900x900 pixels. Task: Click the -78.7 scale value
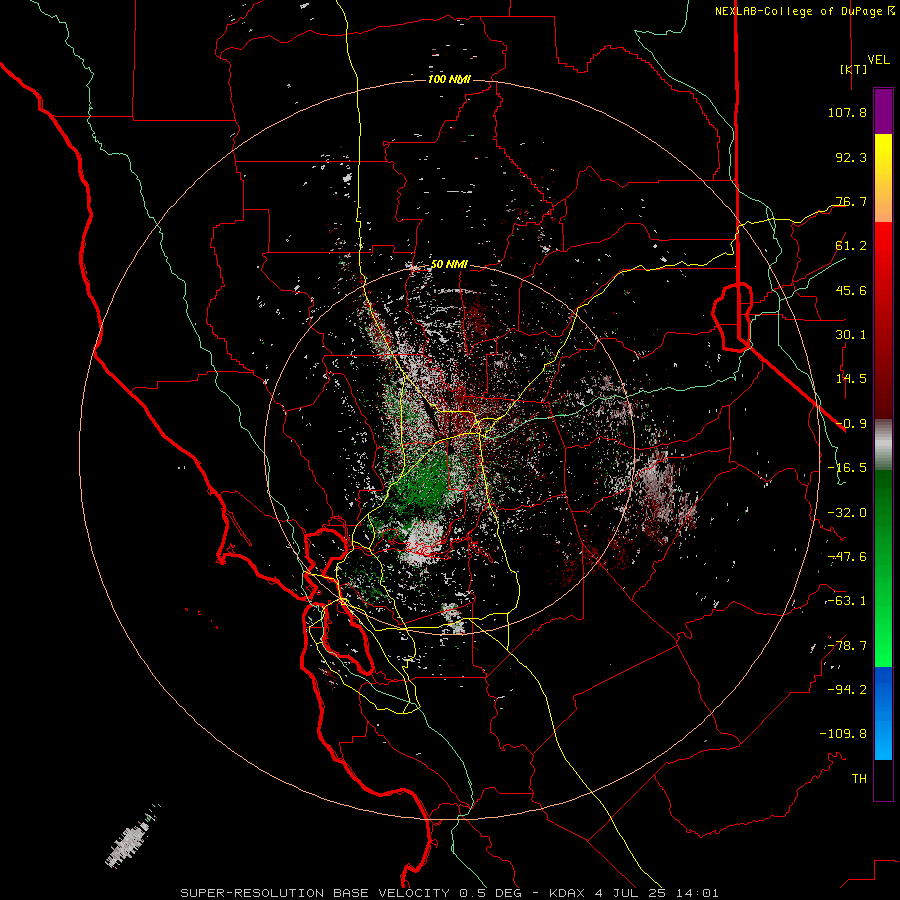pos(847,646)
